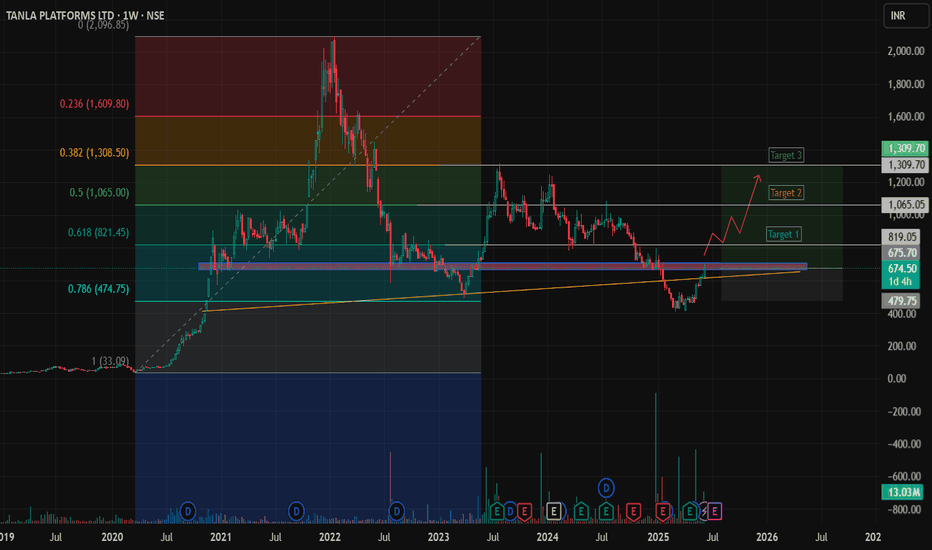Screen dimensions: 932x550
Task: Click the 1,065.05 price axis tag
Action: pyautogui.click(x=905, y=205)
